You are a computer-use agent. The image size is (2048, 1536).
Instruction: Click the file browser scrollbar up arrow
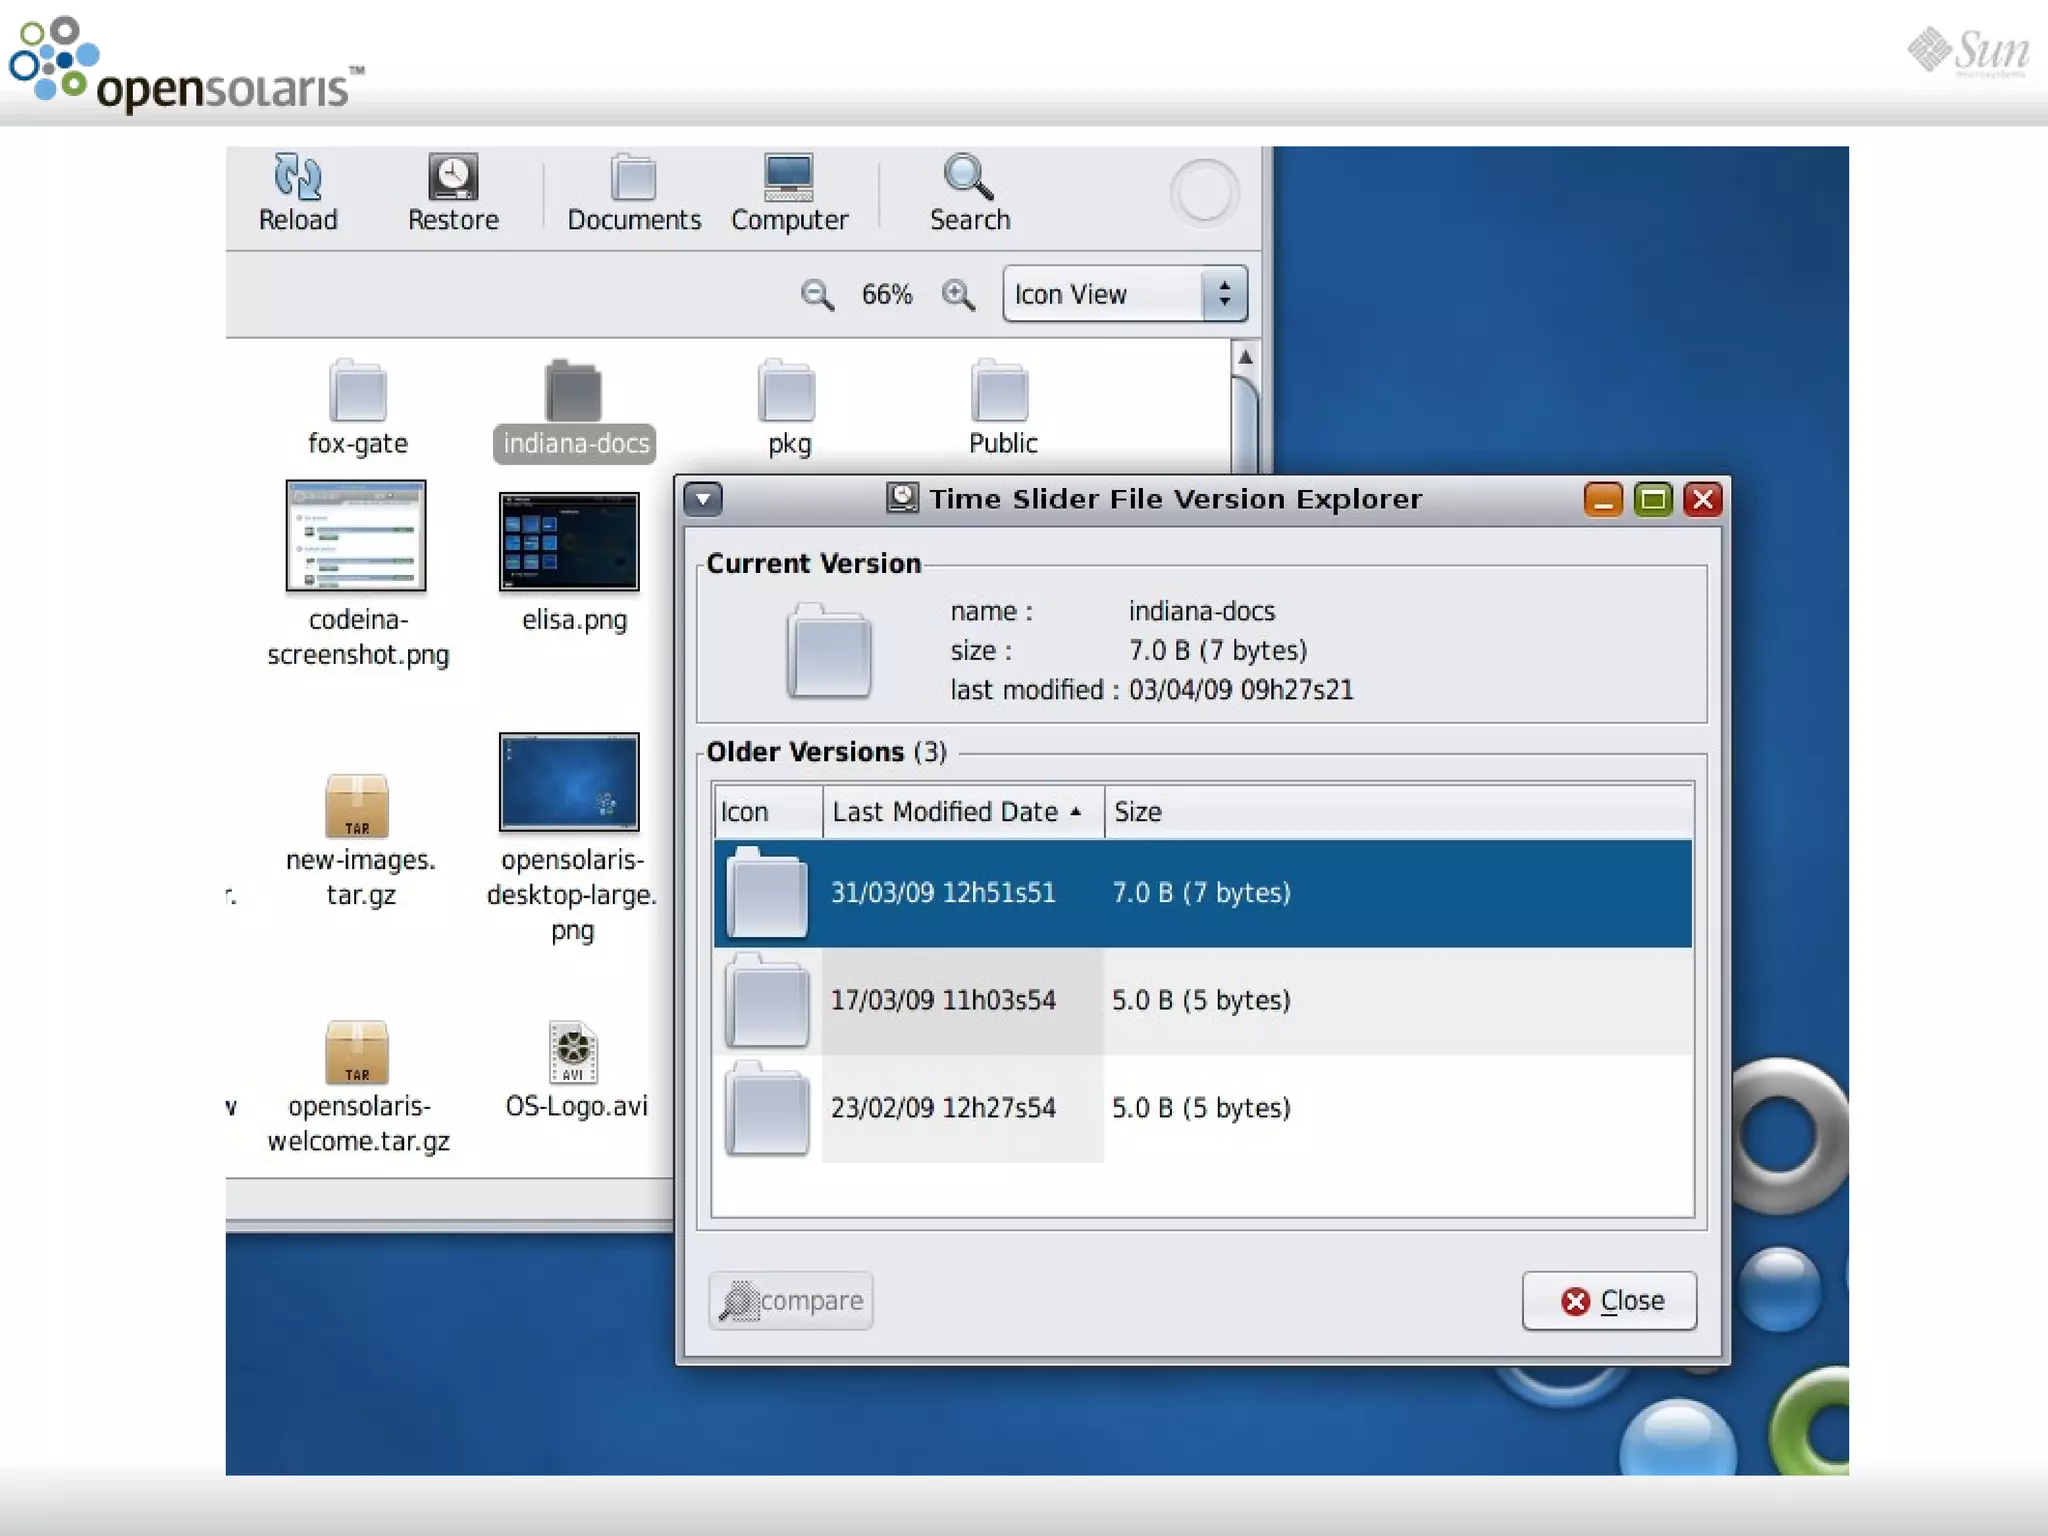[1245, 357]
